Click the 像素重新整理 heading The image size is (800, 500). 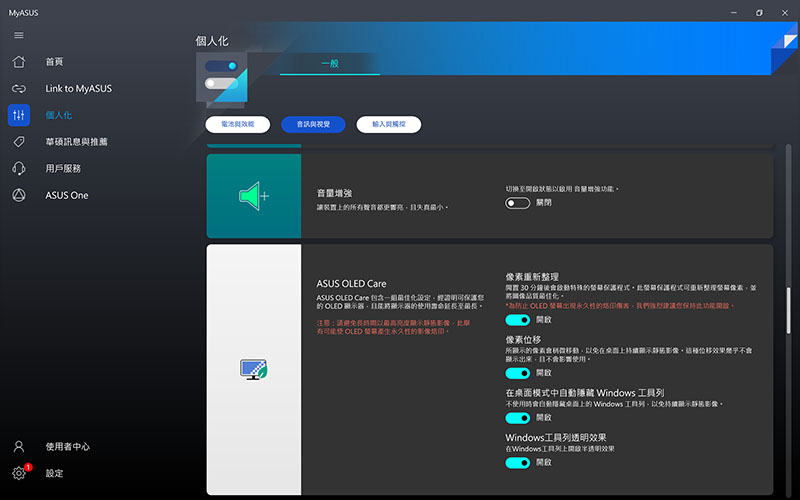532,277
